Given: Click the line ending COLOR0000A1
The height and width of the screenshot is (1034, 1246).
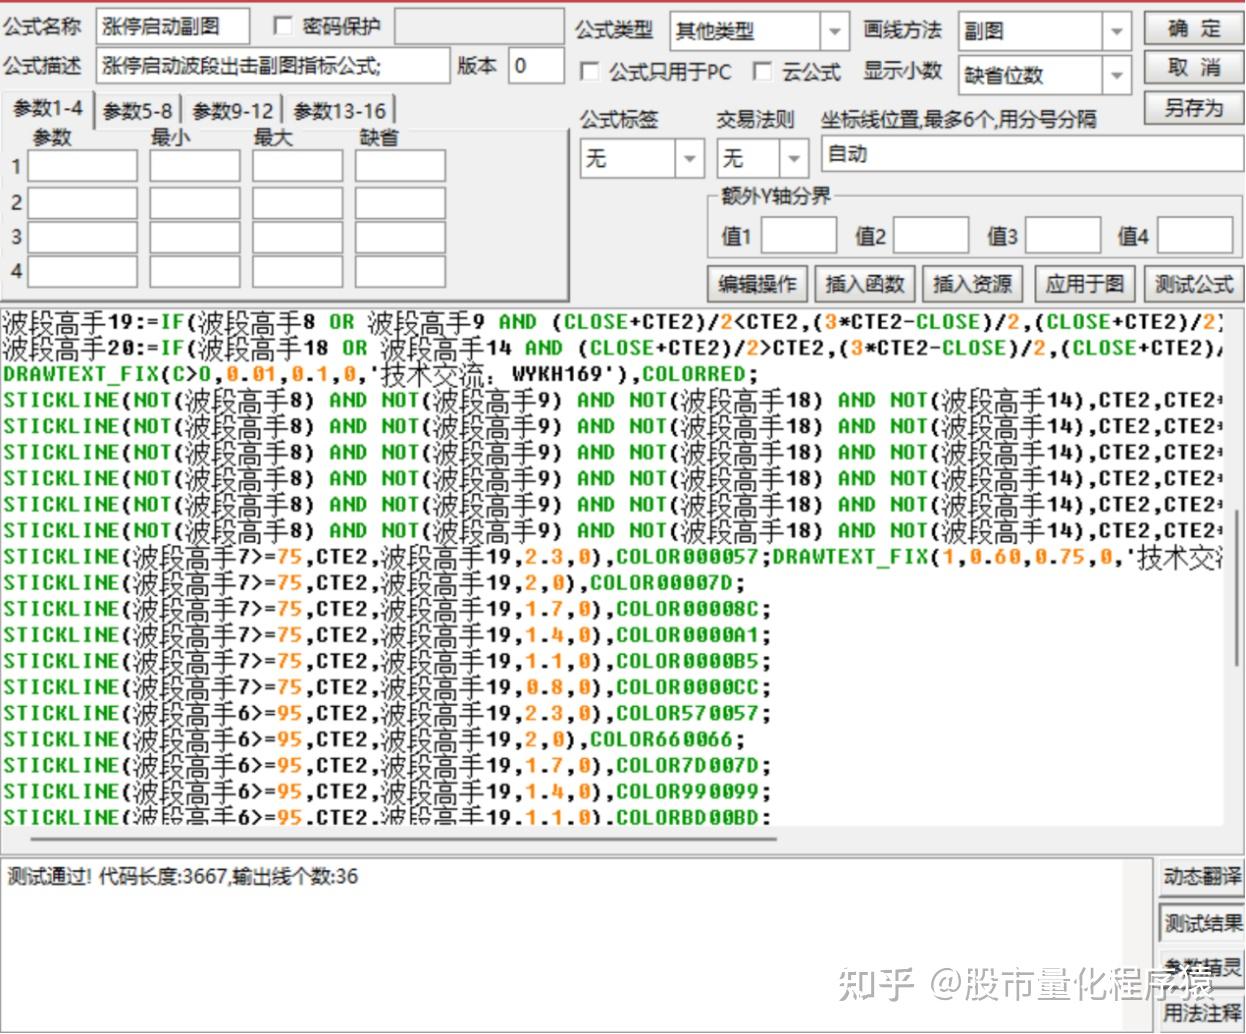Looking at the screenshot, I should [387, 635].
